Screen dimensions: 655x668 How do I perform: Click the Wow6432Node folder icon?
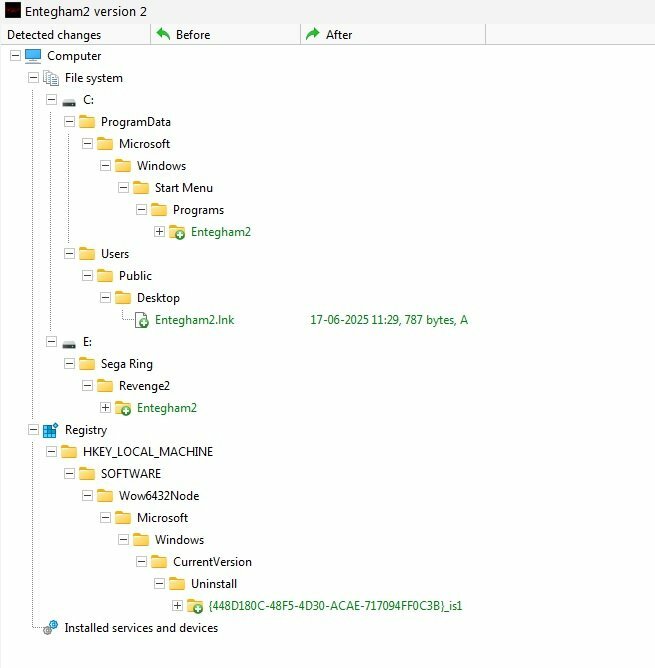[105, 496]
